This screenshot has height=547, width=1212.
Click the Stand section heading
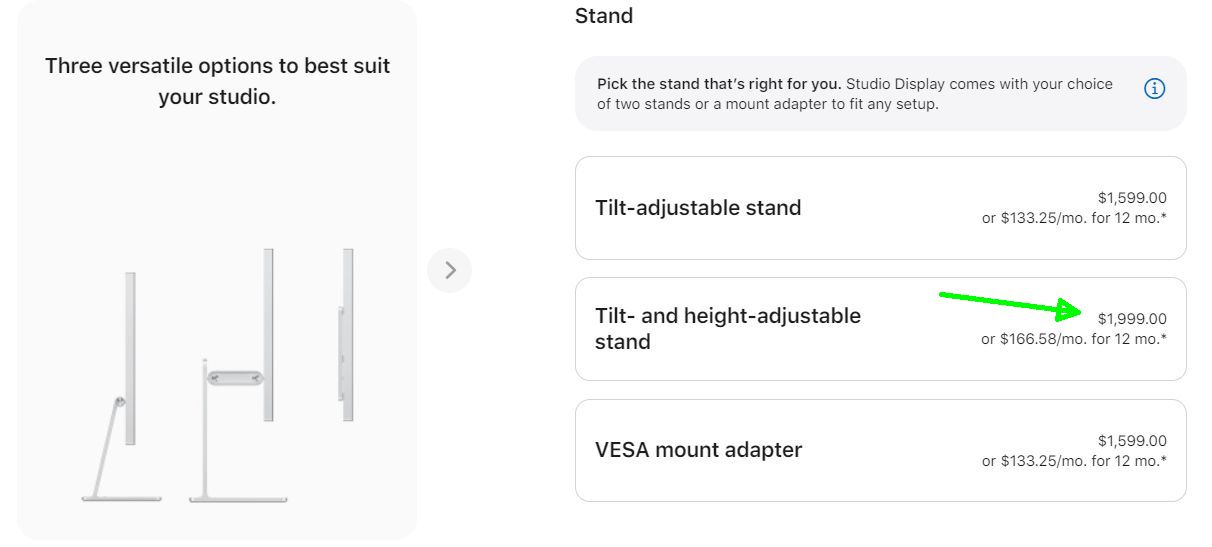point(604,16)
